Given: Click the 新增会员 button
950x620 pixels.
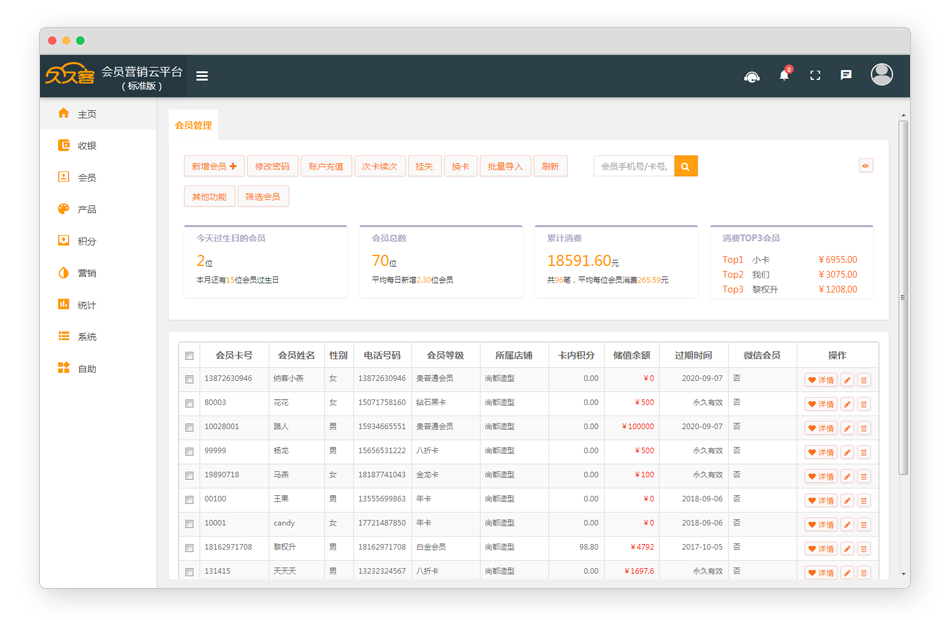Looking at the screenshot, I should pyautogui.click(x=214, y=167).
